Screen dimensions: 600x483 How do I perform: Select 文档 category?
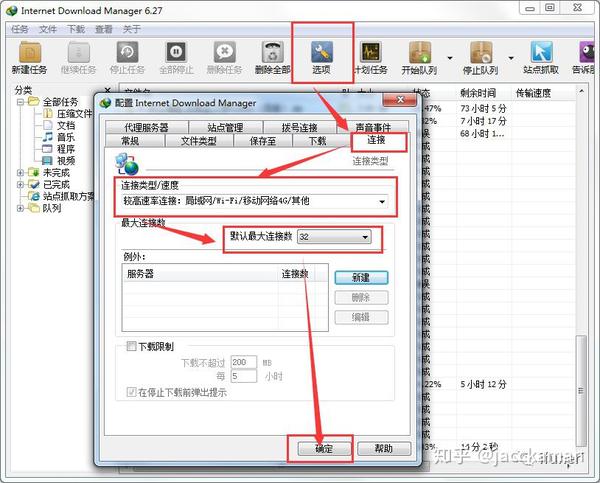coord(65,126)
